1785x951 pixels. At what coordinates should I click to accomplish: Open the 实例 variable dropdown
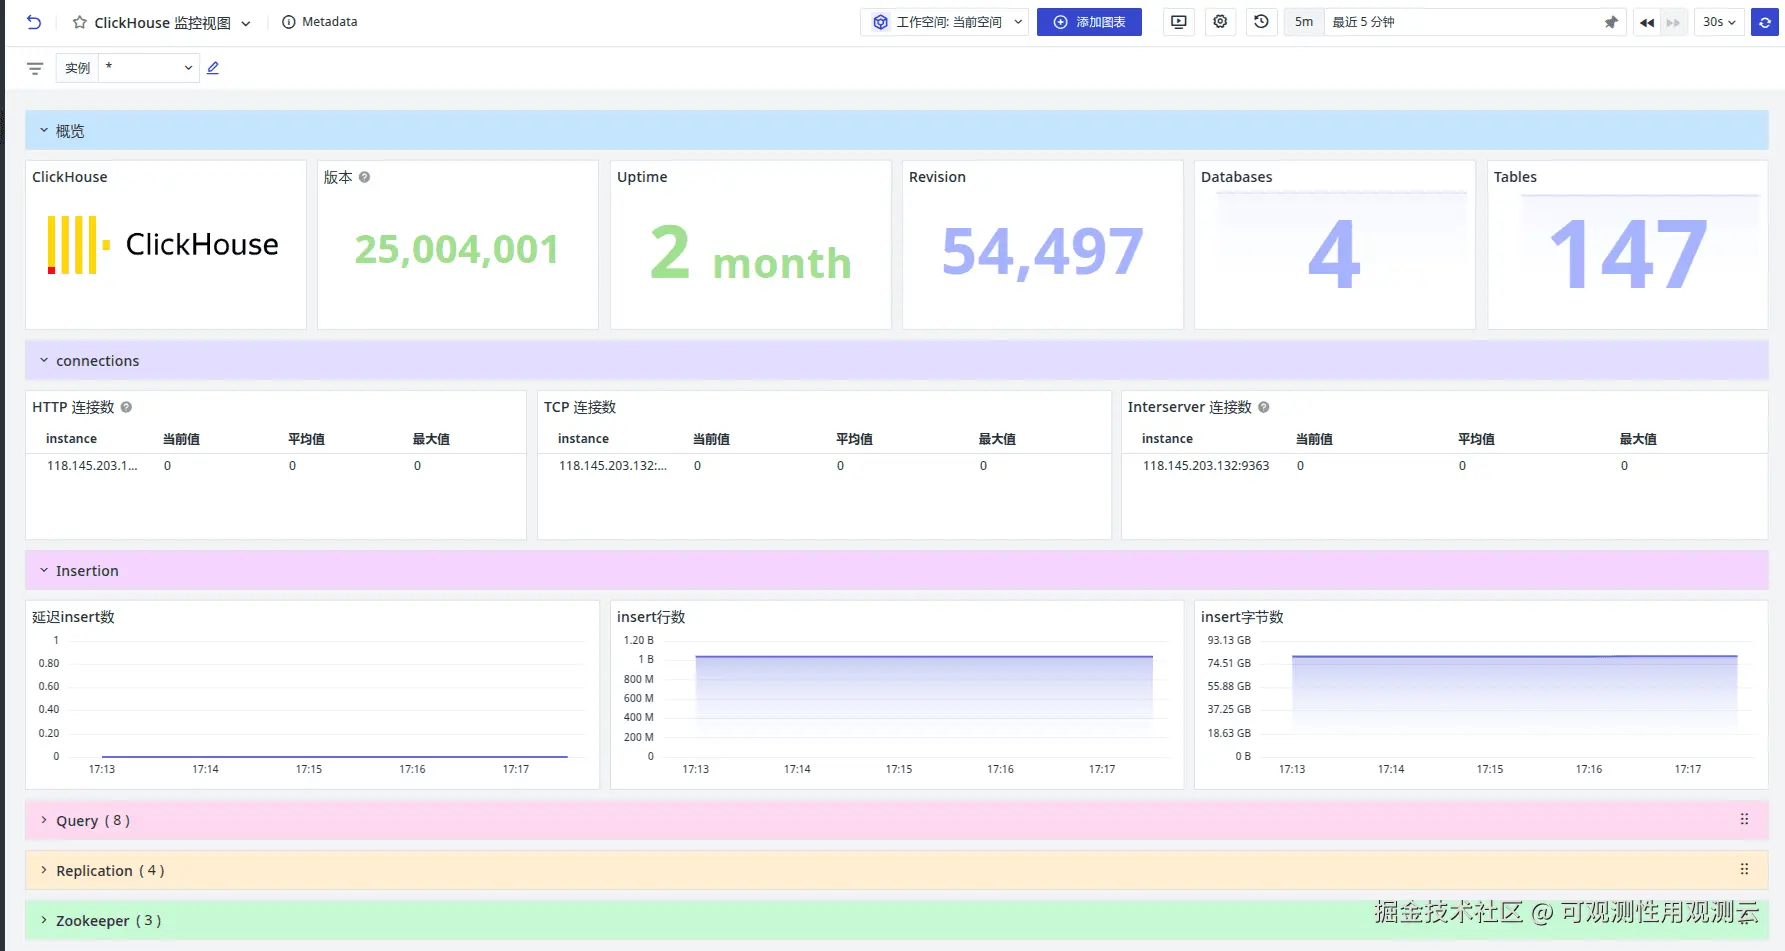(149, 68)
